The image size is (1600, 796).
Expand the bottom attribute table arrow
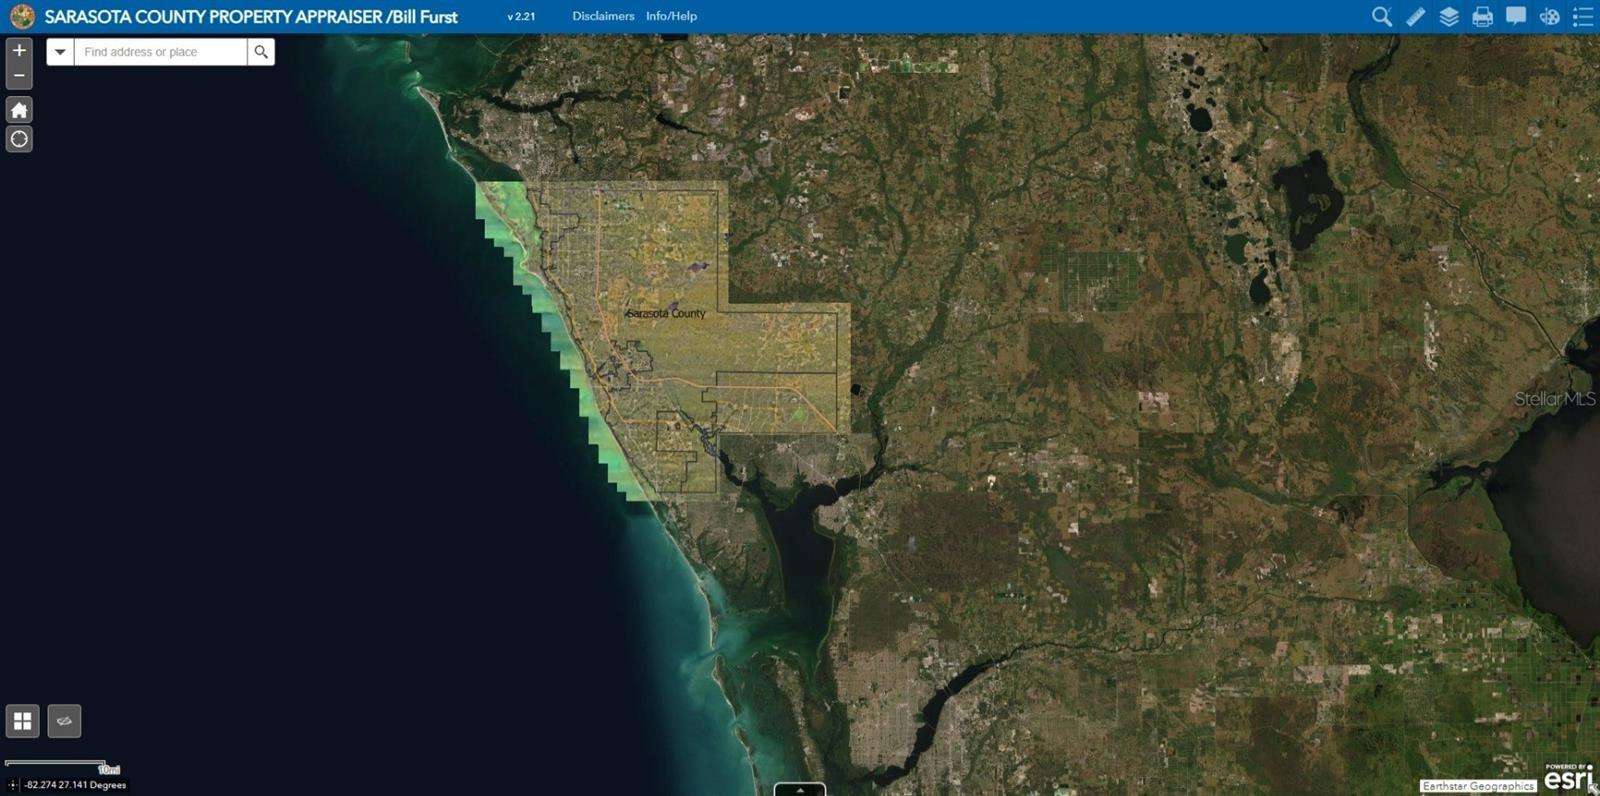(800, 790)
